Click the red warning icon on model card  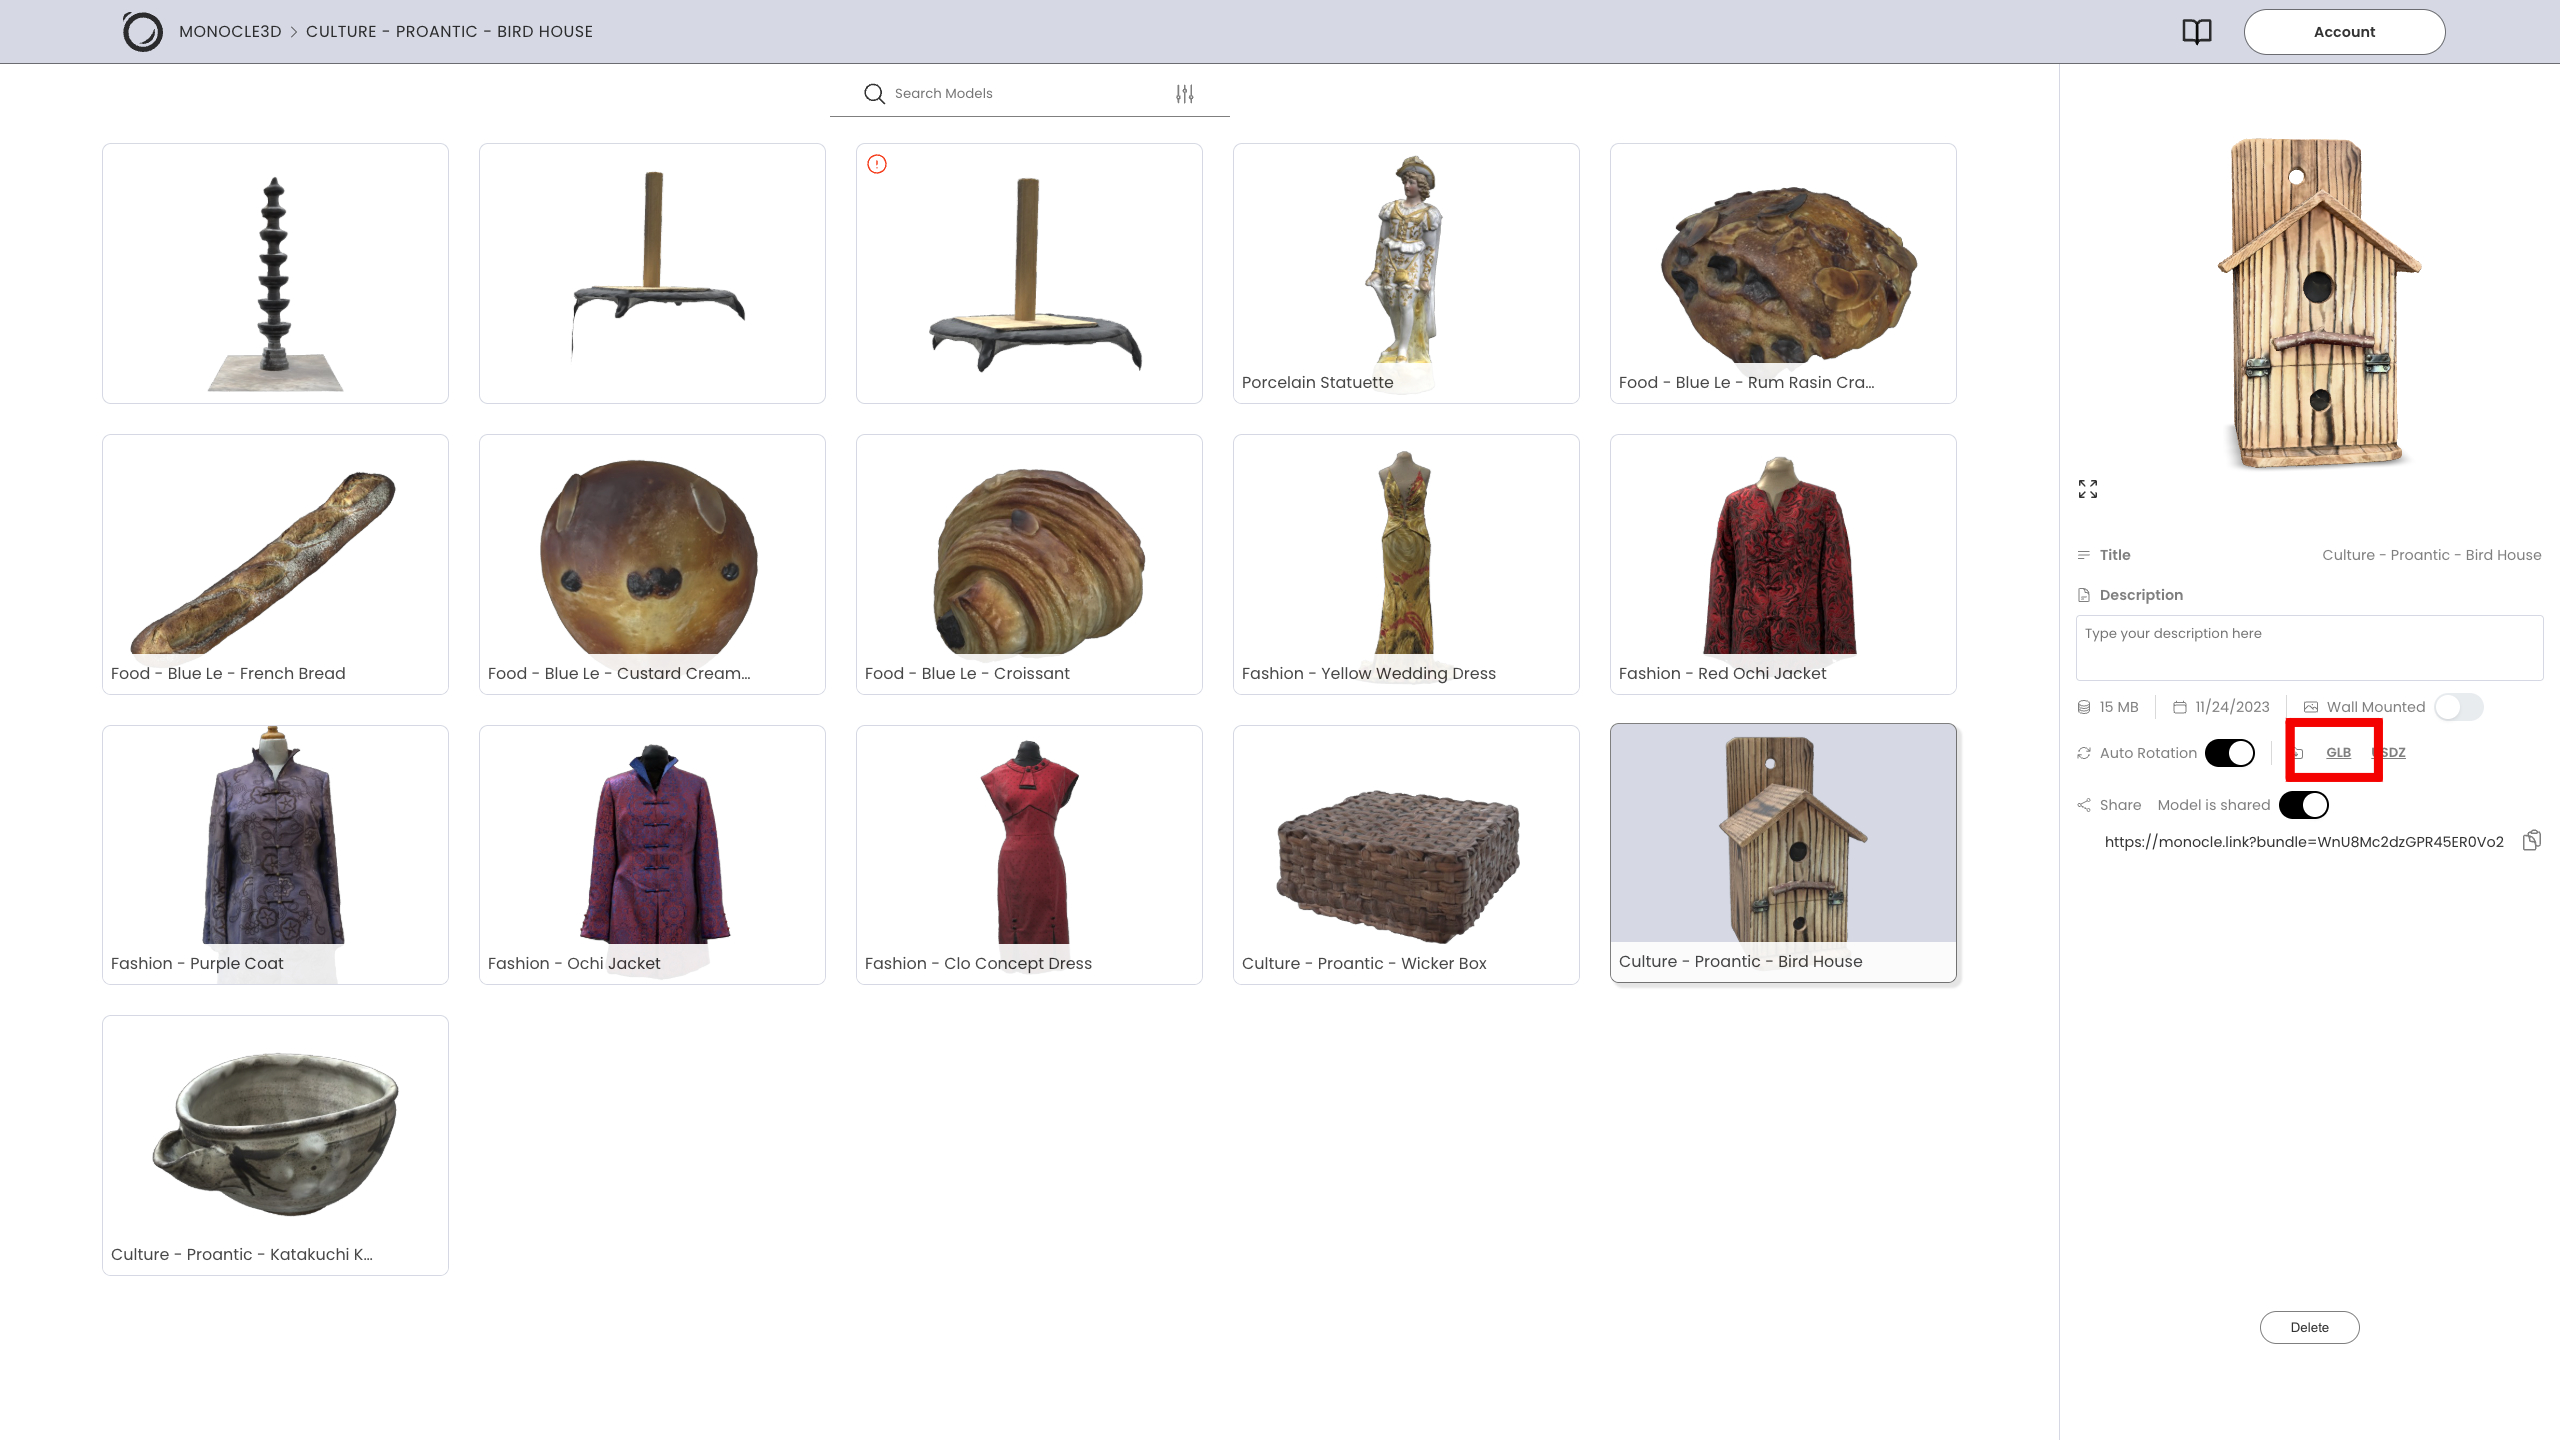(877, 165)
